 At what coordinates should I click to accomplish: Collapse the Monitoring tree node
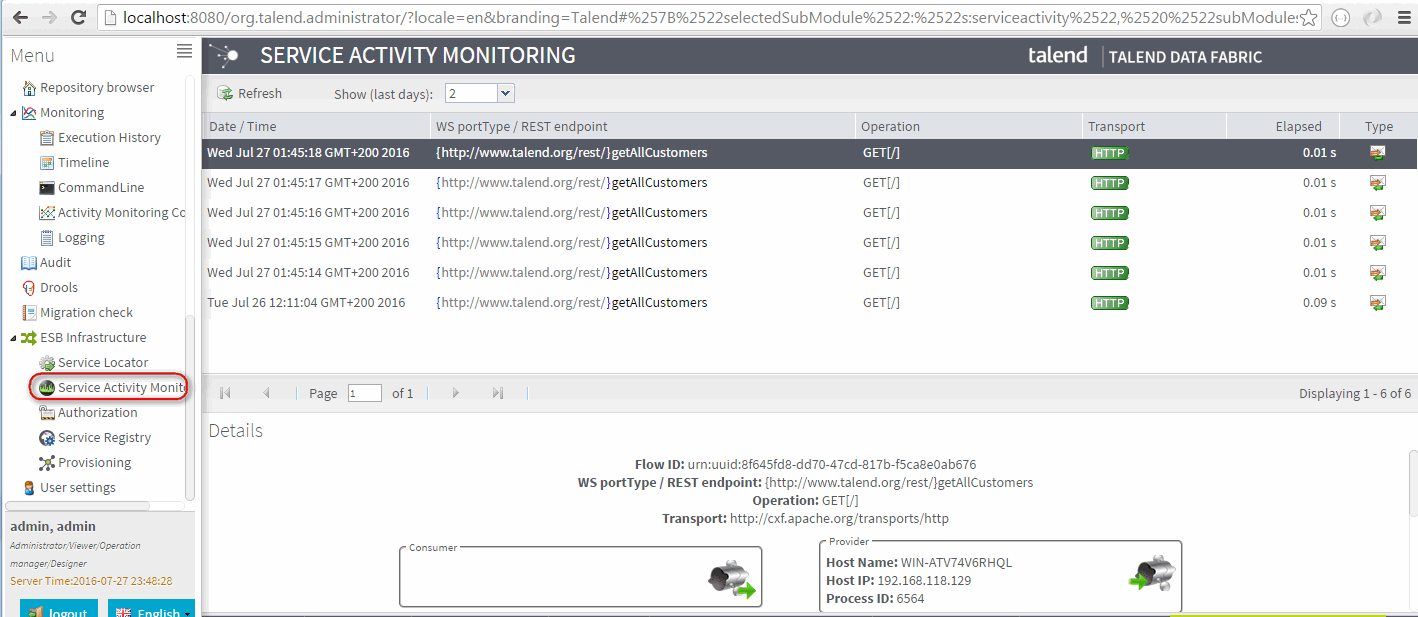coord(13,113)
